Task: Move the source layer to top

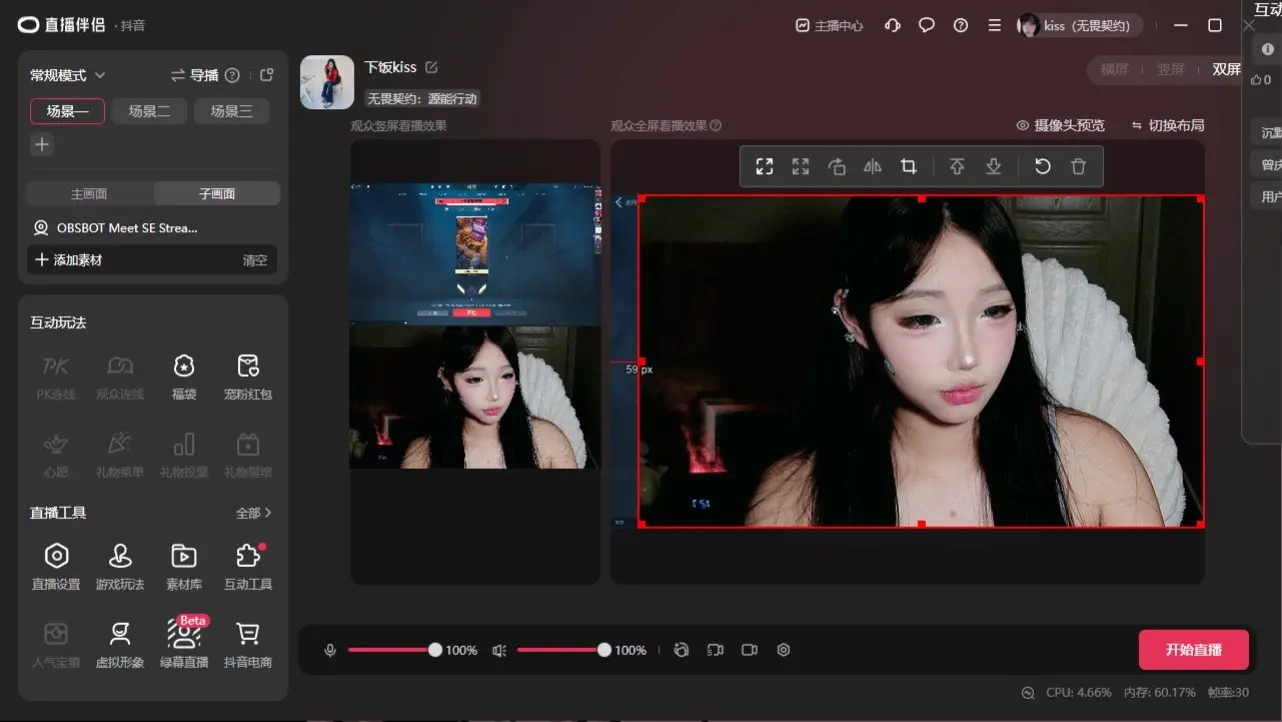Action: 957,167
